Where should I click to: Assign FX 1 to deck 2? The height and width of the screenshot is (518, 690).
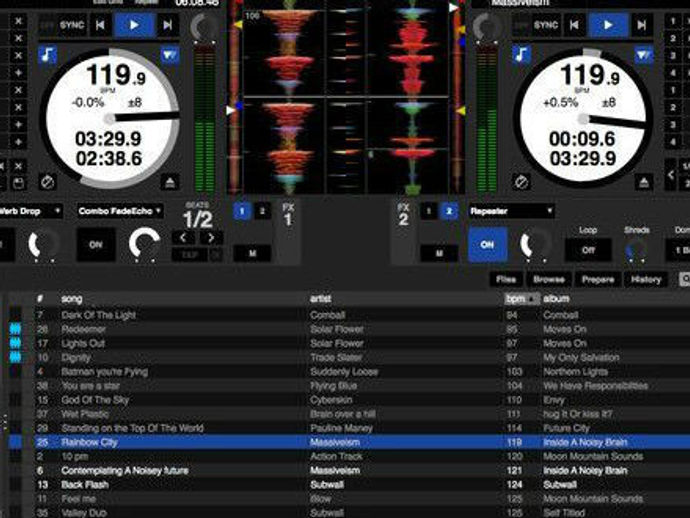(x=262, y=211)
